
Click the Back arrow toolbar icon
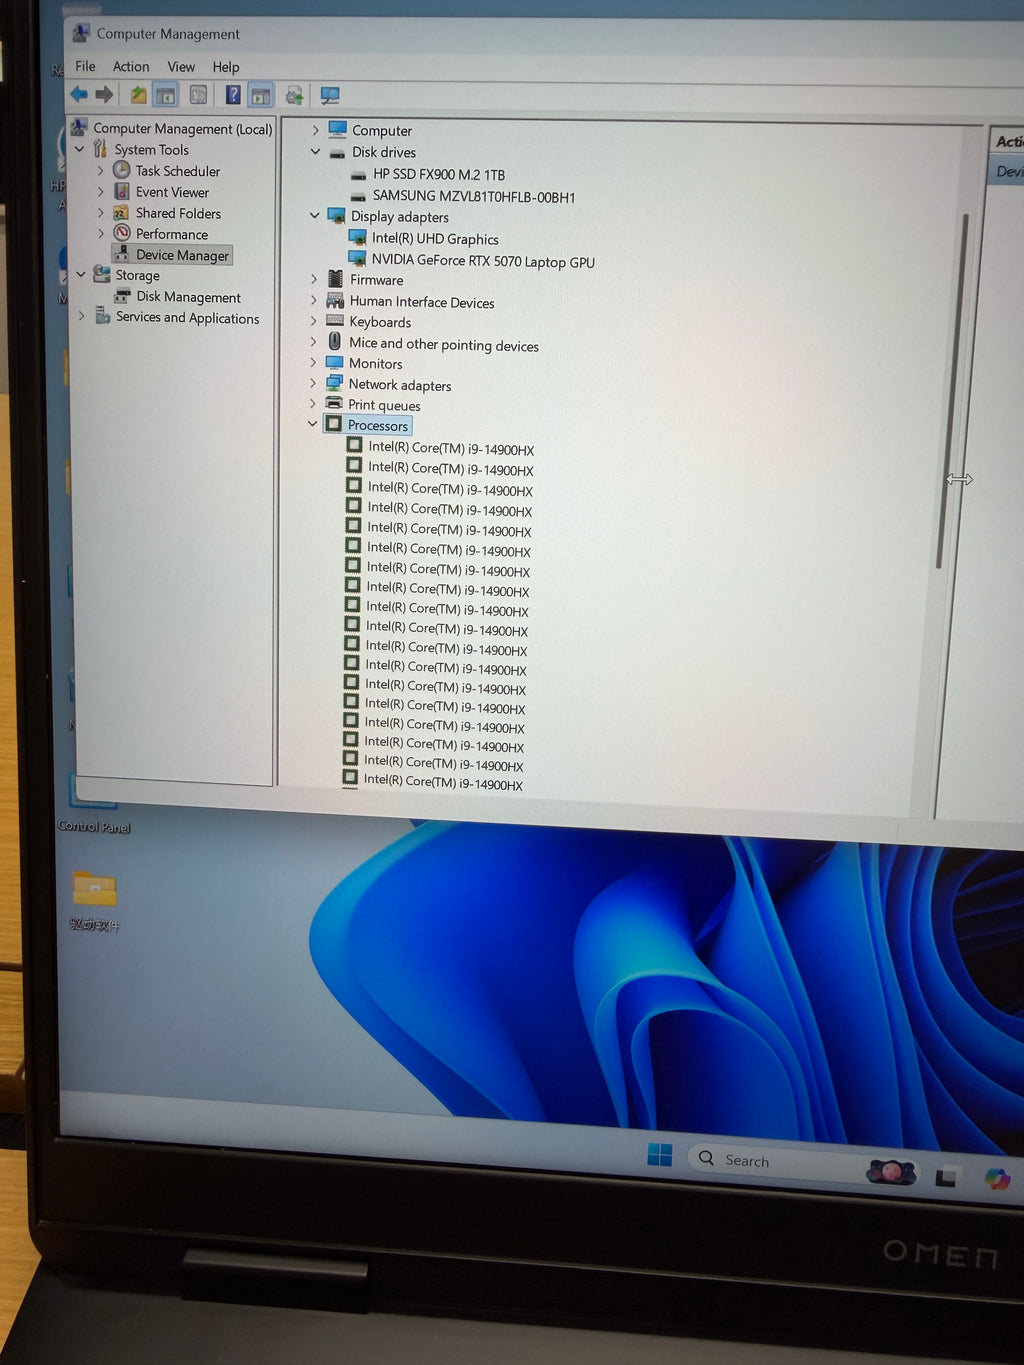pos(78,94)
